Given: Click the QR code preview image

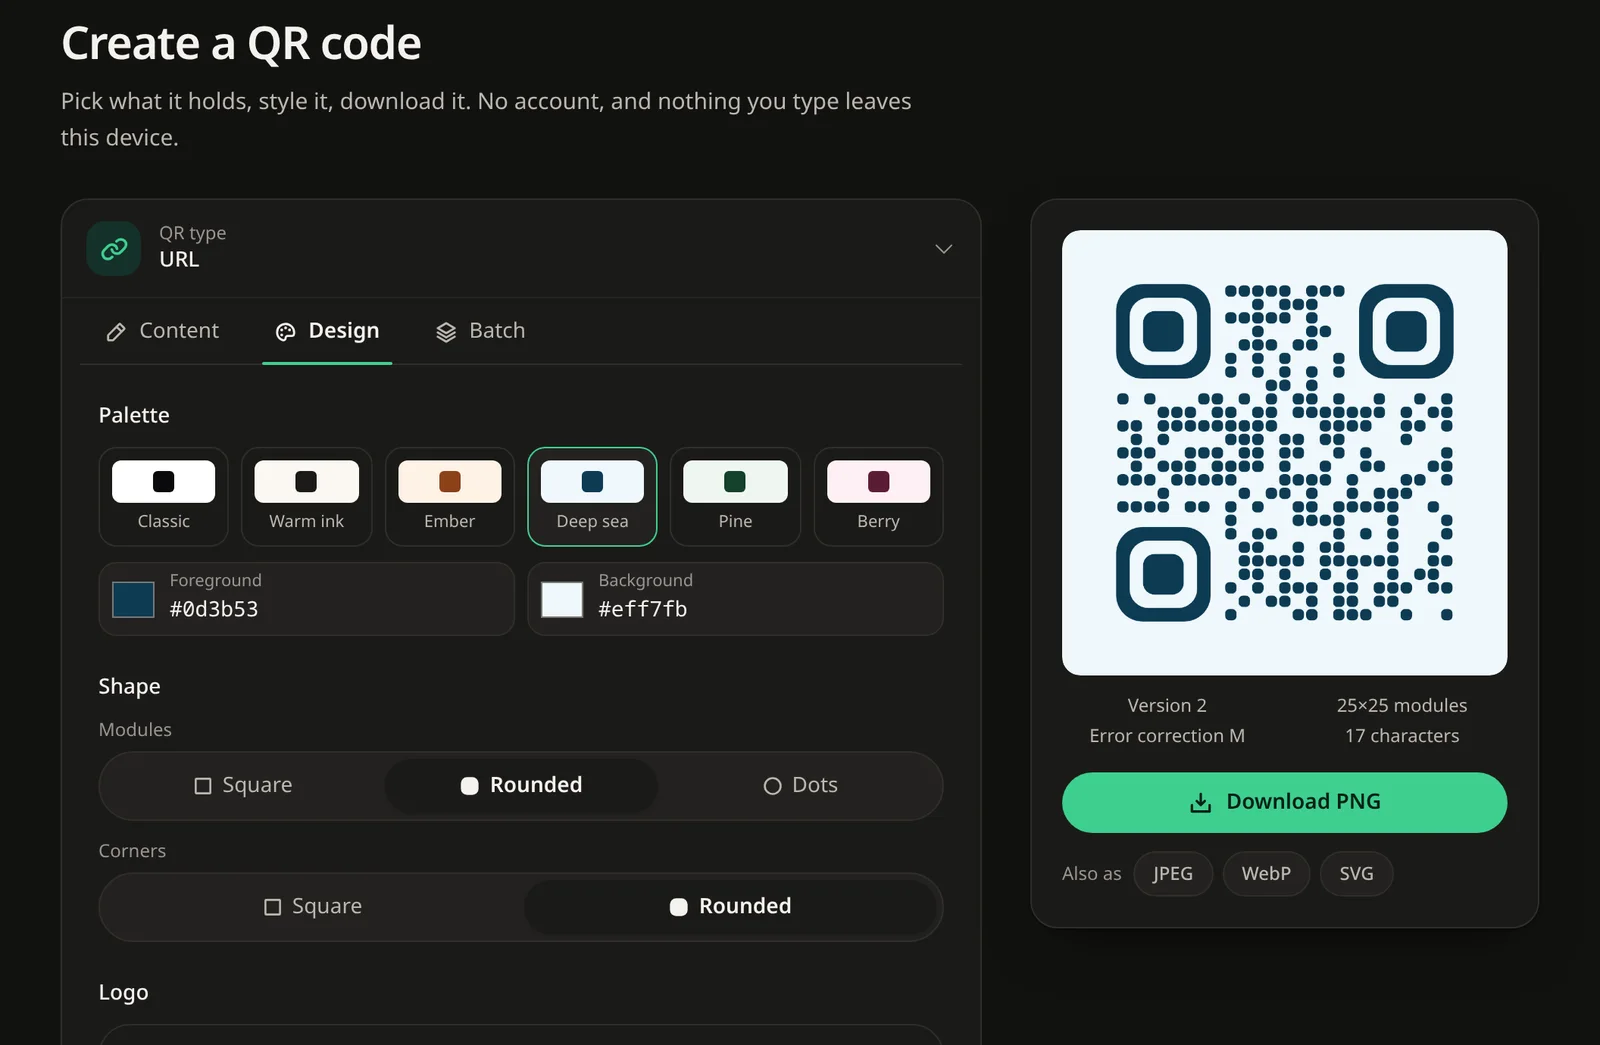Looking at the screenshot, I should (x=1284, y=453).
